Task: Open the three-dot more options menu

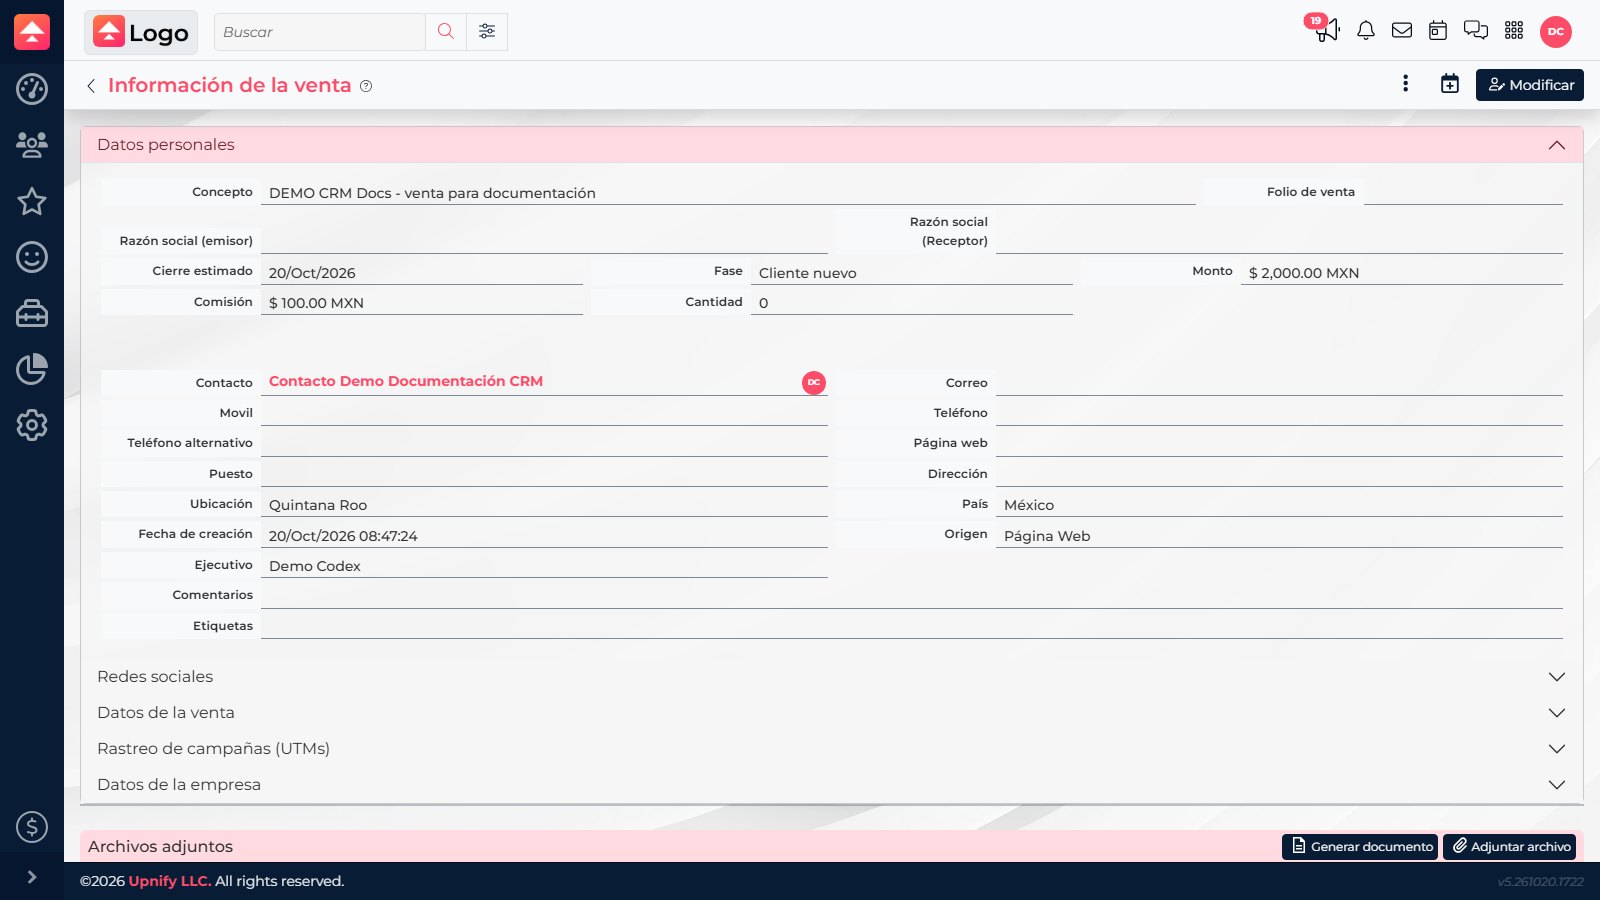Action: tap(1406, 84)
